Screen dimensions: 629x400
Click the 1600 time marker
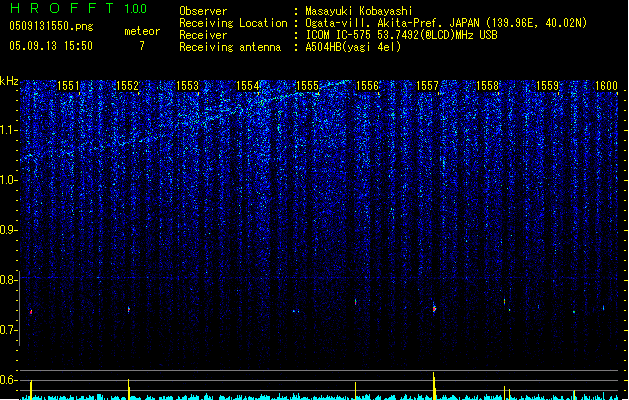(606, 85)
